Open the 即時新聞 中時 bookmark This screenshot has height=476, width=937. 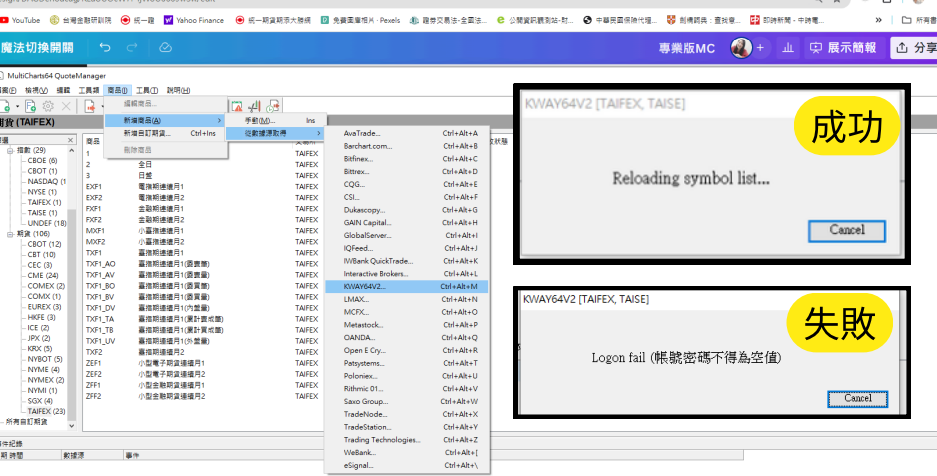click(x=787, y=20)
